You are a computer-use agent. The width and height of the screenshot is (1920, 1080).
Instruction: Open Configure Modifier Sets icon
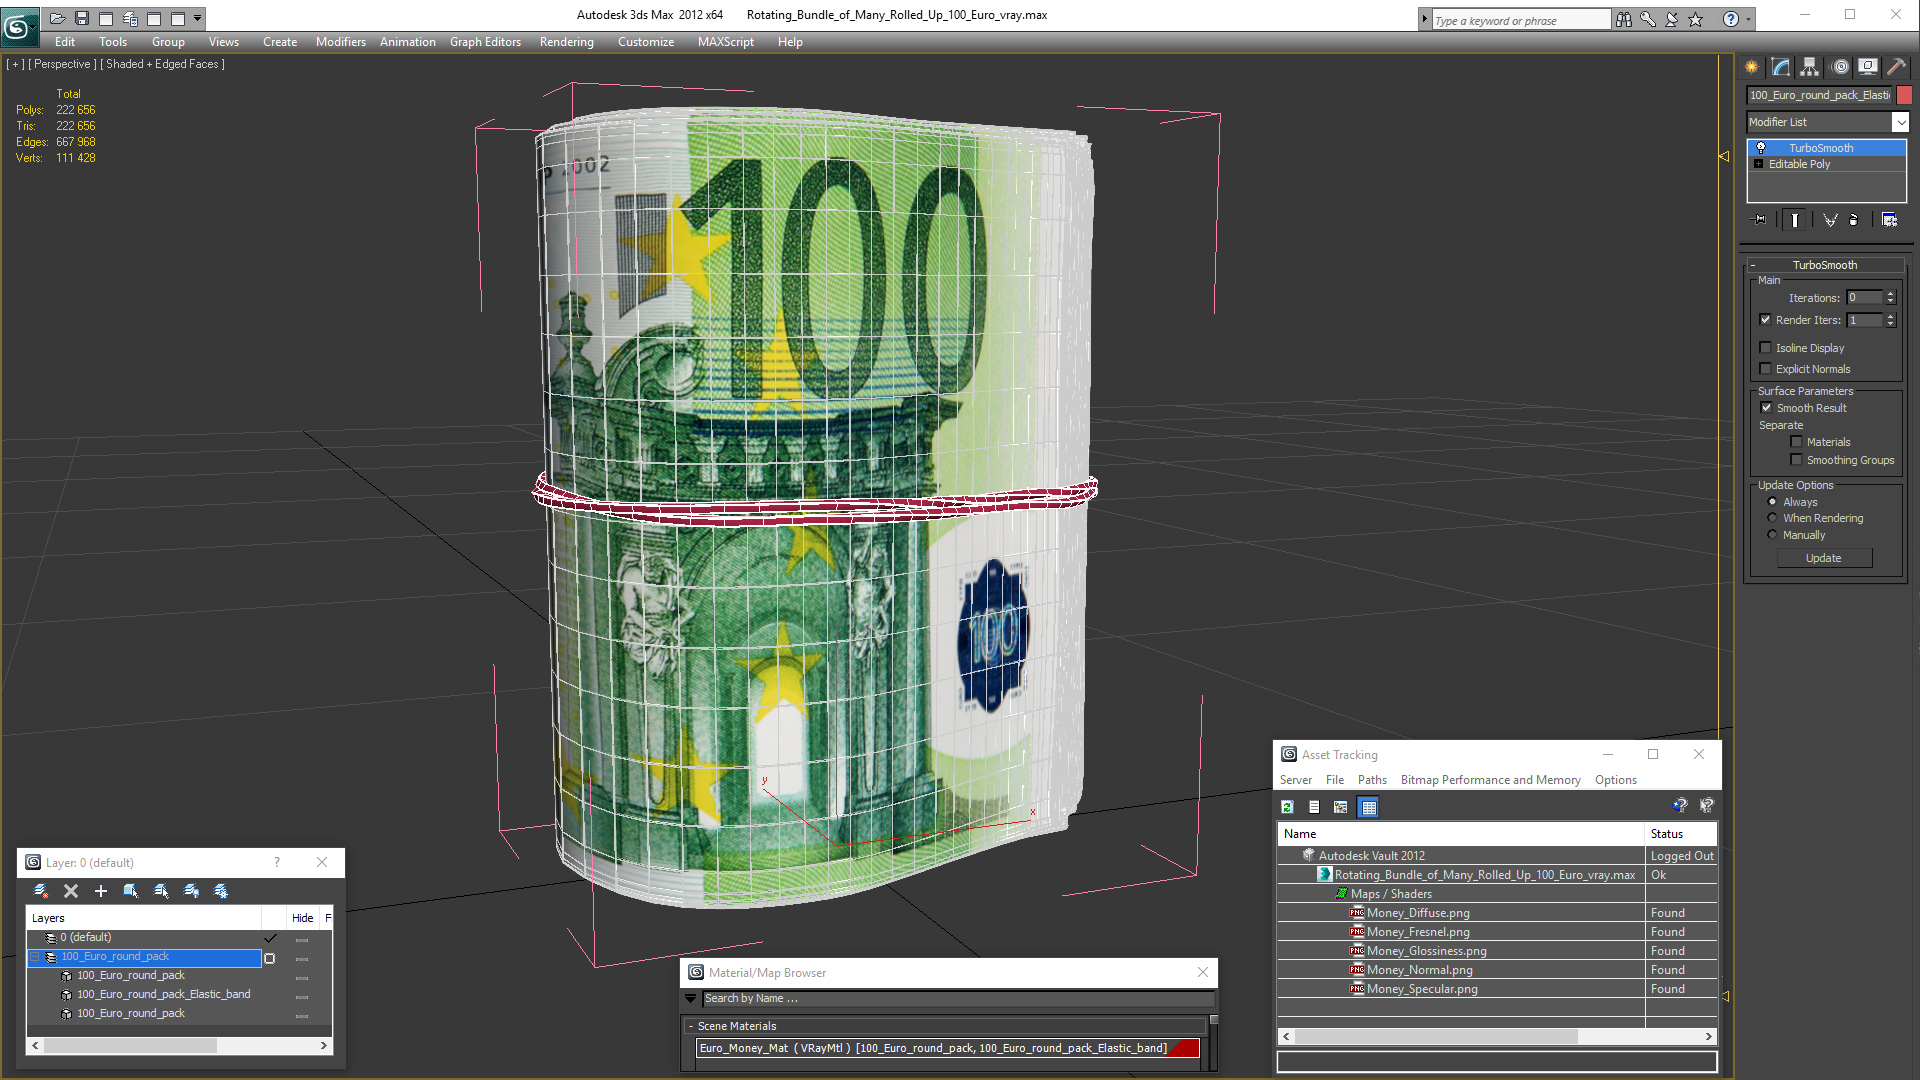click(1889, 220)
